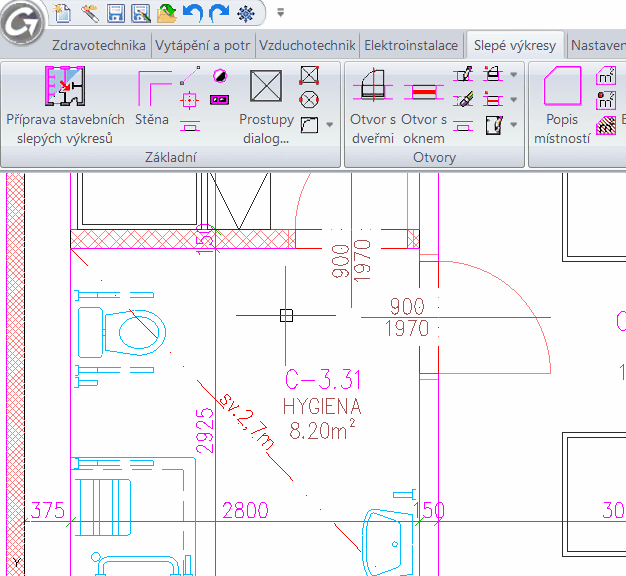Click the HYGIENA room label in drawing
Viewport: 626px width, 576px height.
point(322,408)
